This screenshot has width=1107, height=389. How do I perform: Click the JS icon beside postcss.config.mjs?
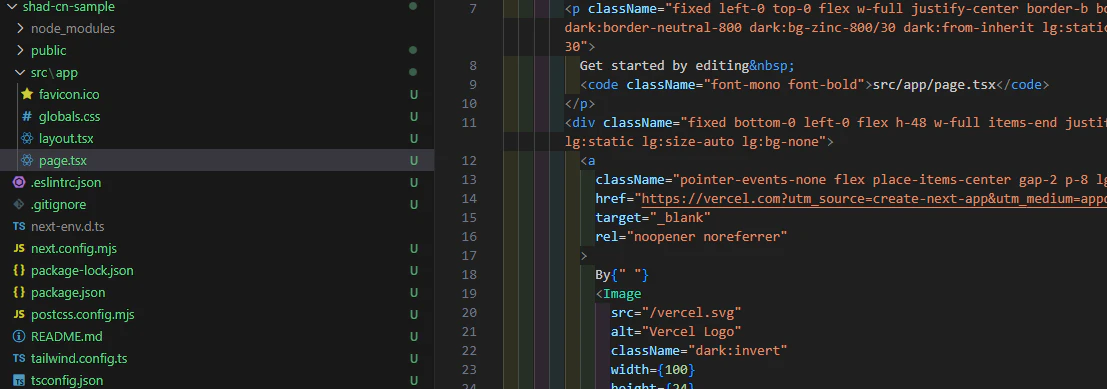pyautogui.click(x=19, y=314)
